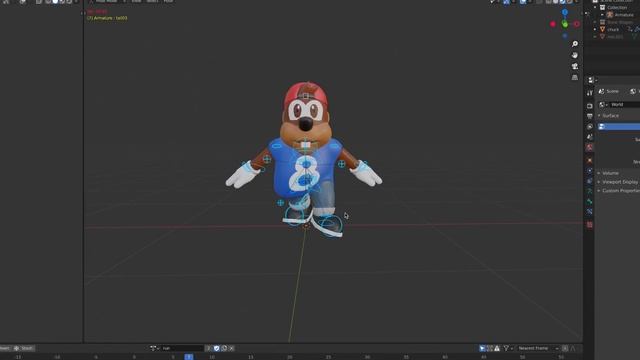The width and height of the screenshot is (640, 360).
Task: Toggle the blue only-selected arrow icon
Action: click(x=482, y=348)
